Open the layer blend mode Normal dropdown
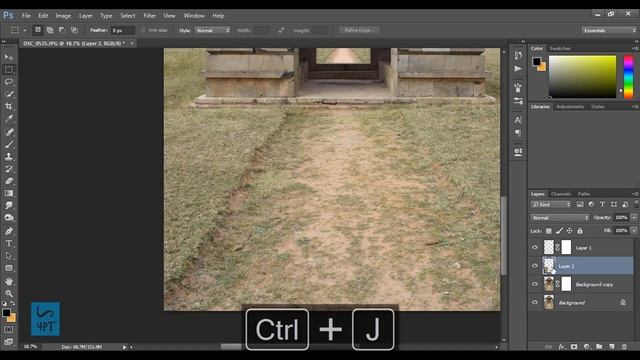640x360 pixels. point(560,218)
